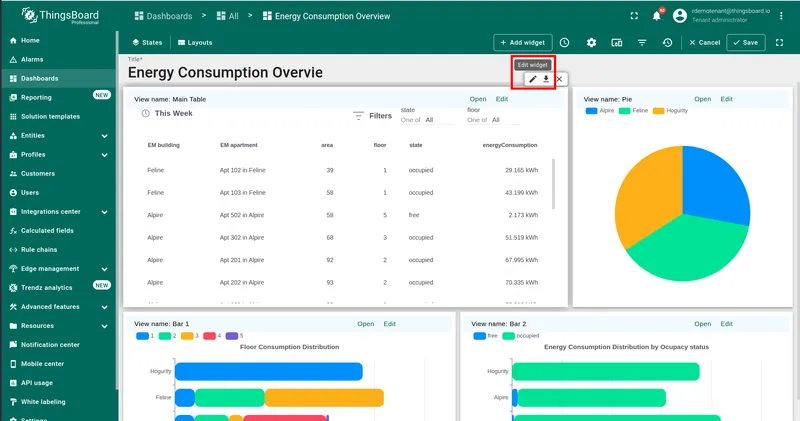This screenshot has height=421, width=800.
Task: Open the floor filter One of All dropdown
Action: [x=493, y=120]
